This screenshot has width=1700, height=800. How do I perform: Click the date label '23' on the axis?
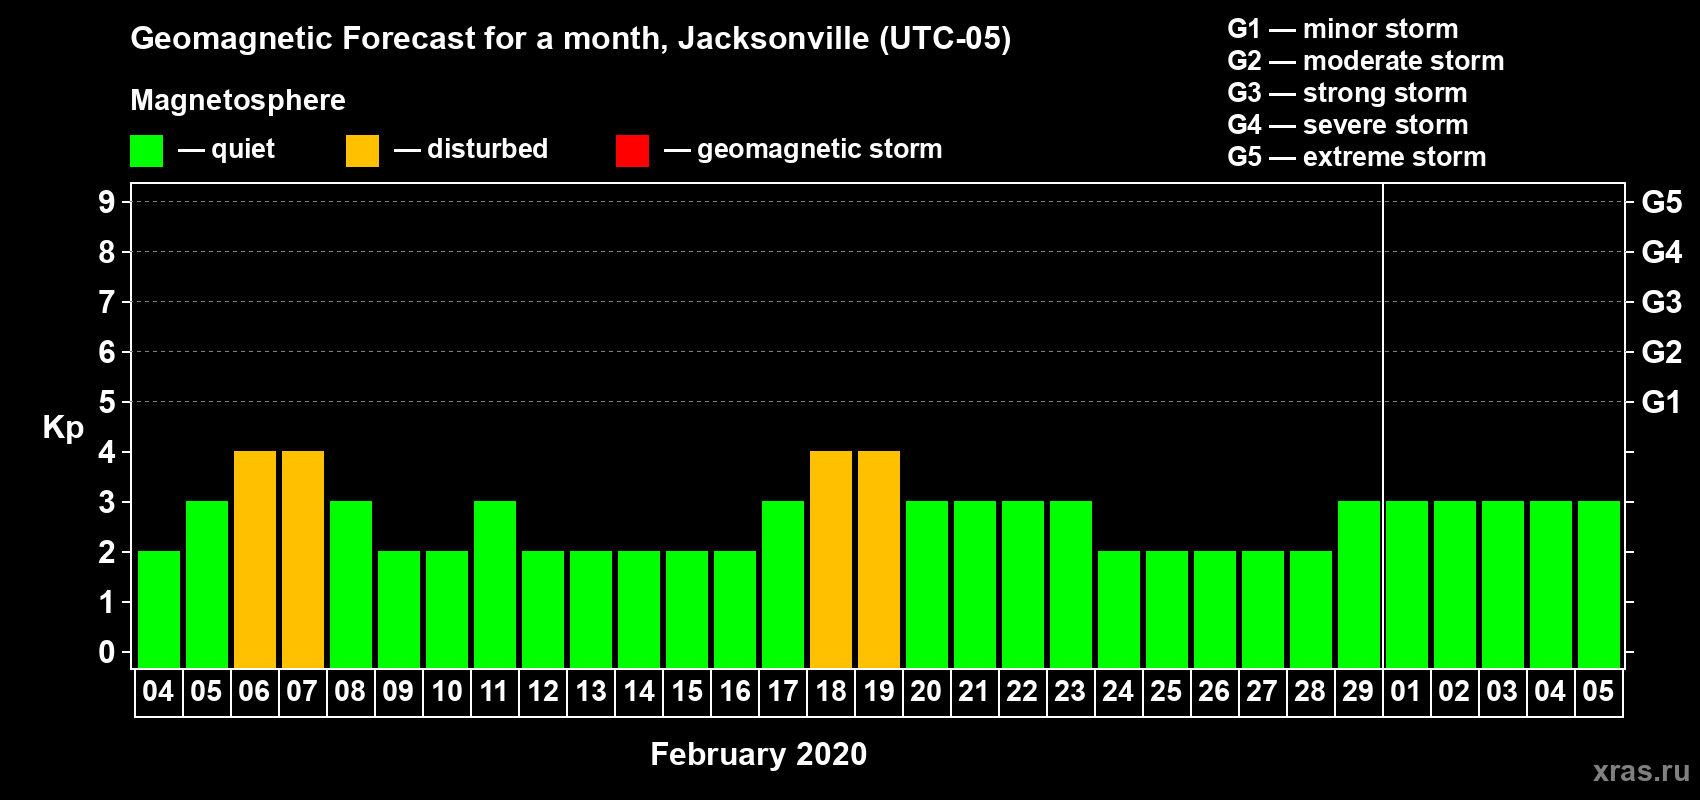pyautogui.click(x=1070, y=692)
